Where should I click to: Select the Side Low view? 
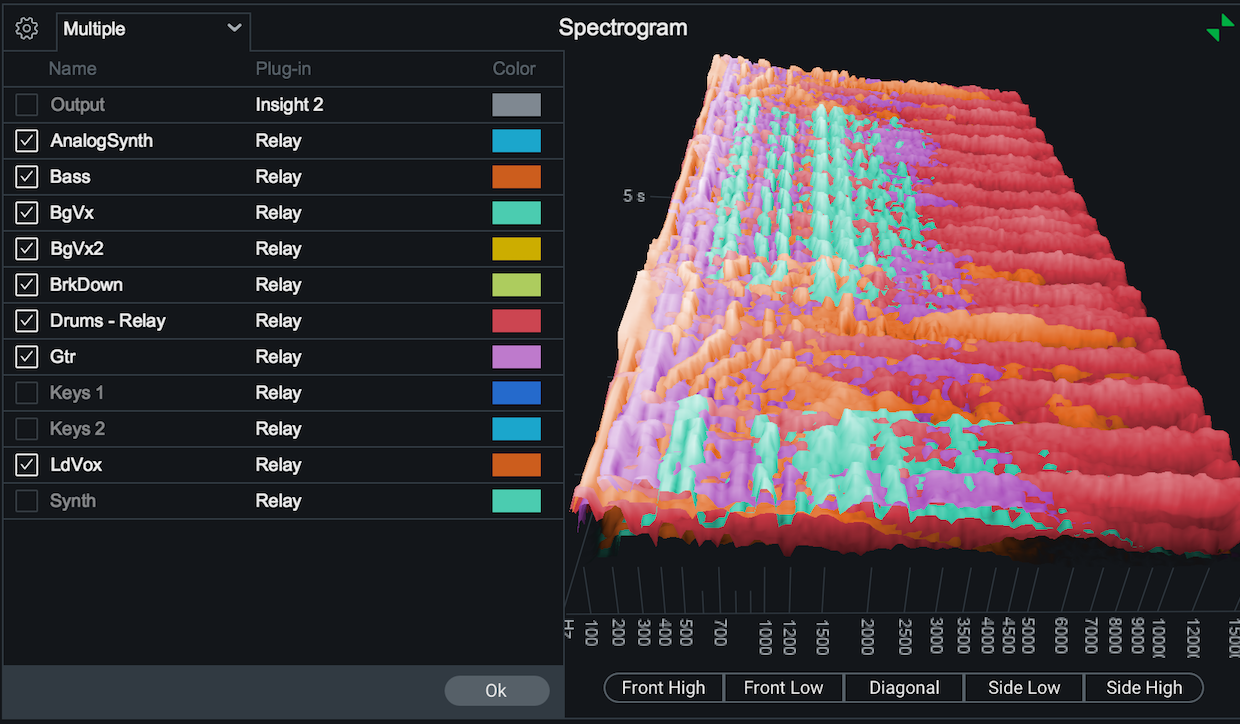(x=1024, y=688)
